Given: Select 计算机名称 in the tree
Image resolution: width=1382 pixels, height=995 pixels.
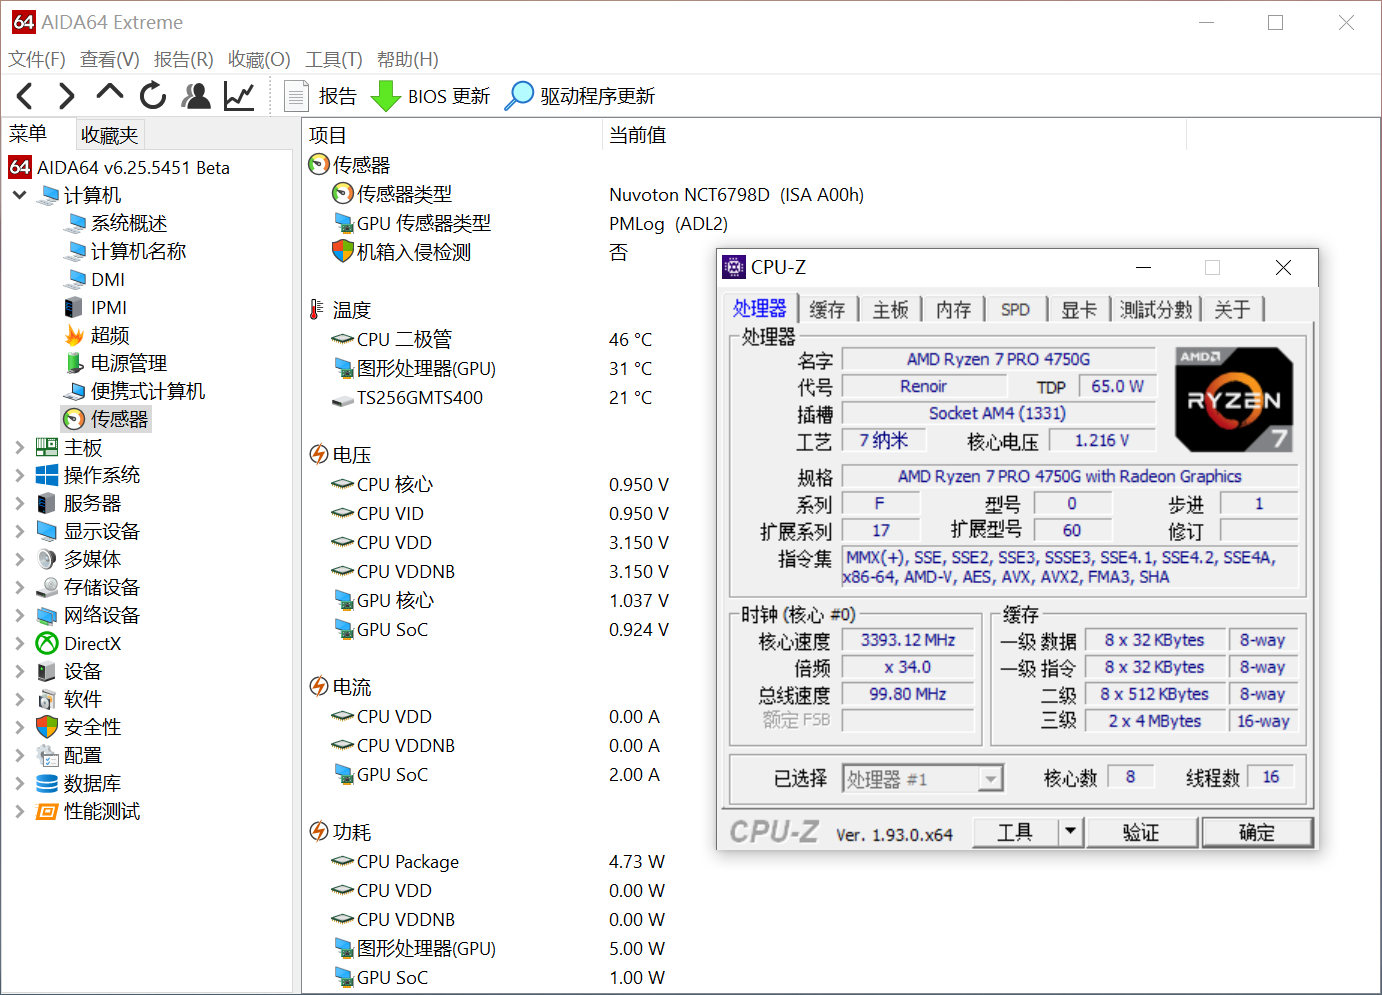Looking at the screenshot, I should coord(138,251).
